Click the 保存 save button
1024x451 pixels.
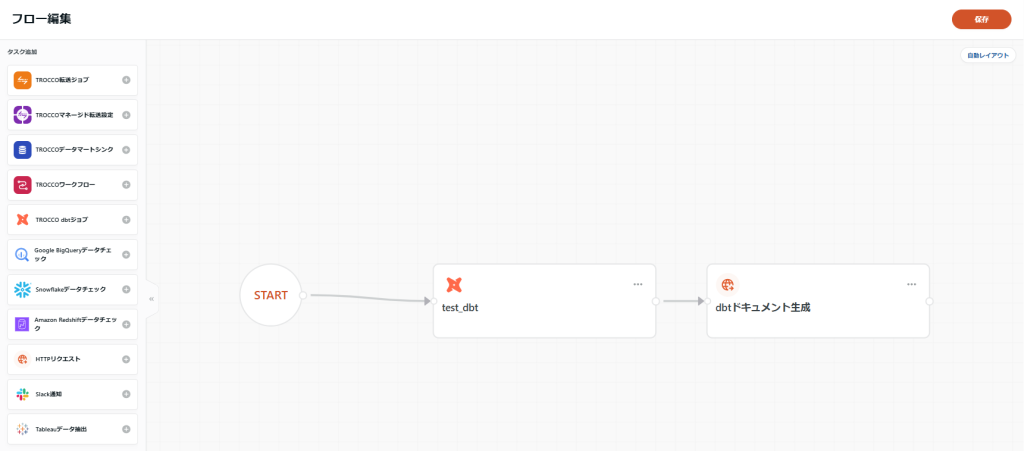click(x=982, y=20)
